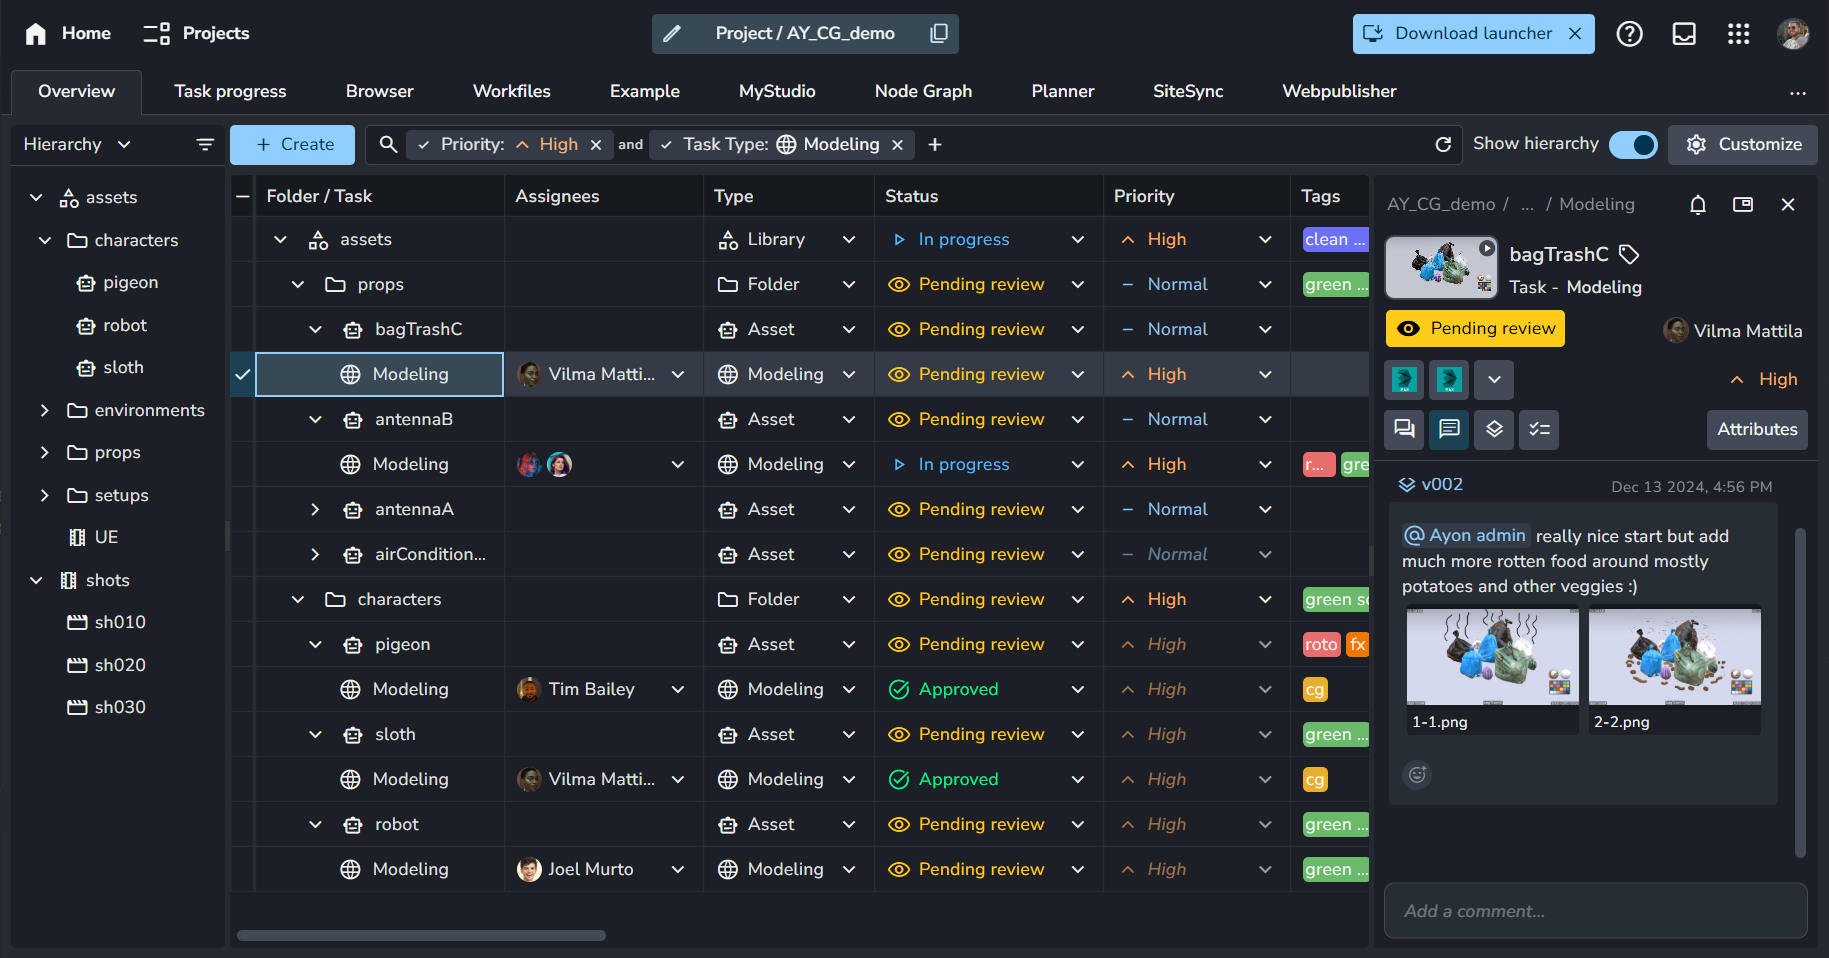Expand the environments folder in hierarchy
Screen dimensions: 1829x958
[44, 411]
